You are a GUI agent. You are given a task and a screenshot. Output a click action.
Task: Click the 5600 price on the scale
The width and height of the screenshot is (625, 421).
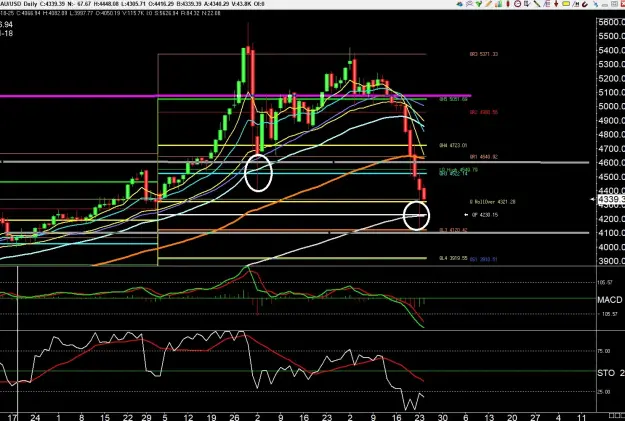click(x=611, y=22)
